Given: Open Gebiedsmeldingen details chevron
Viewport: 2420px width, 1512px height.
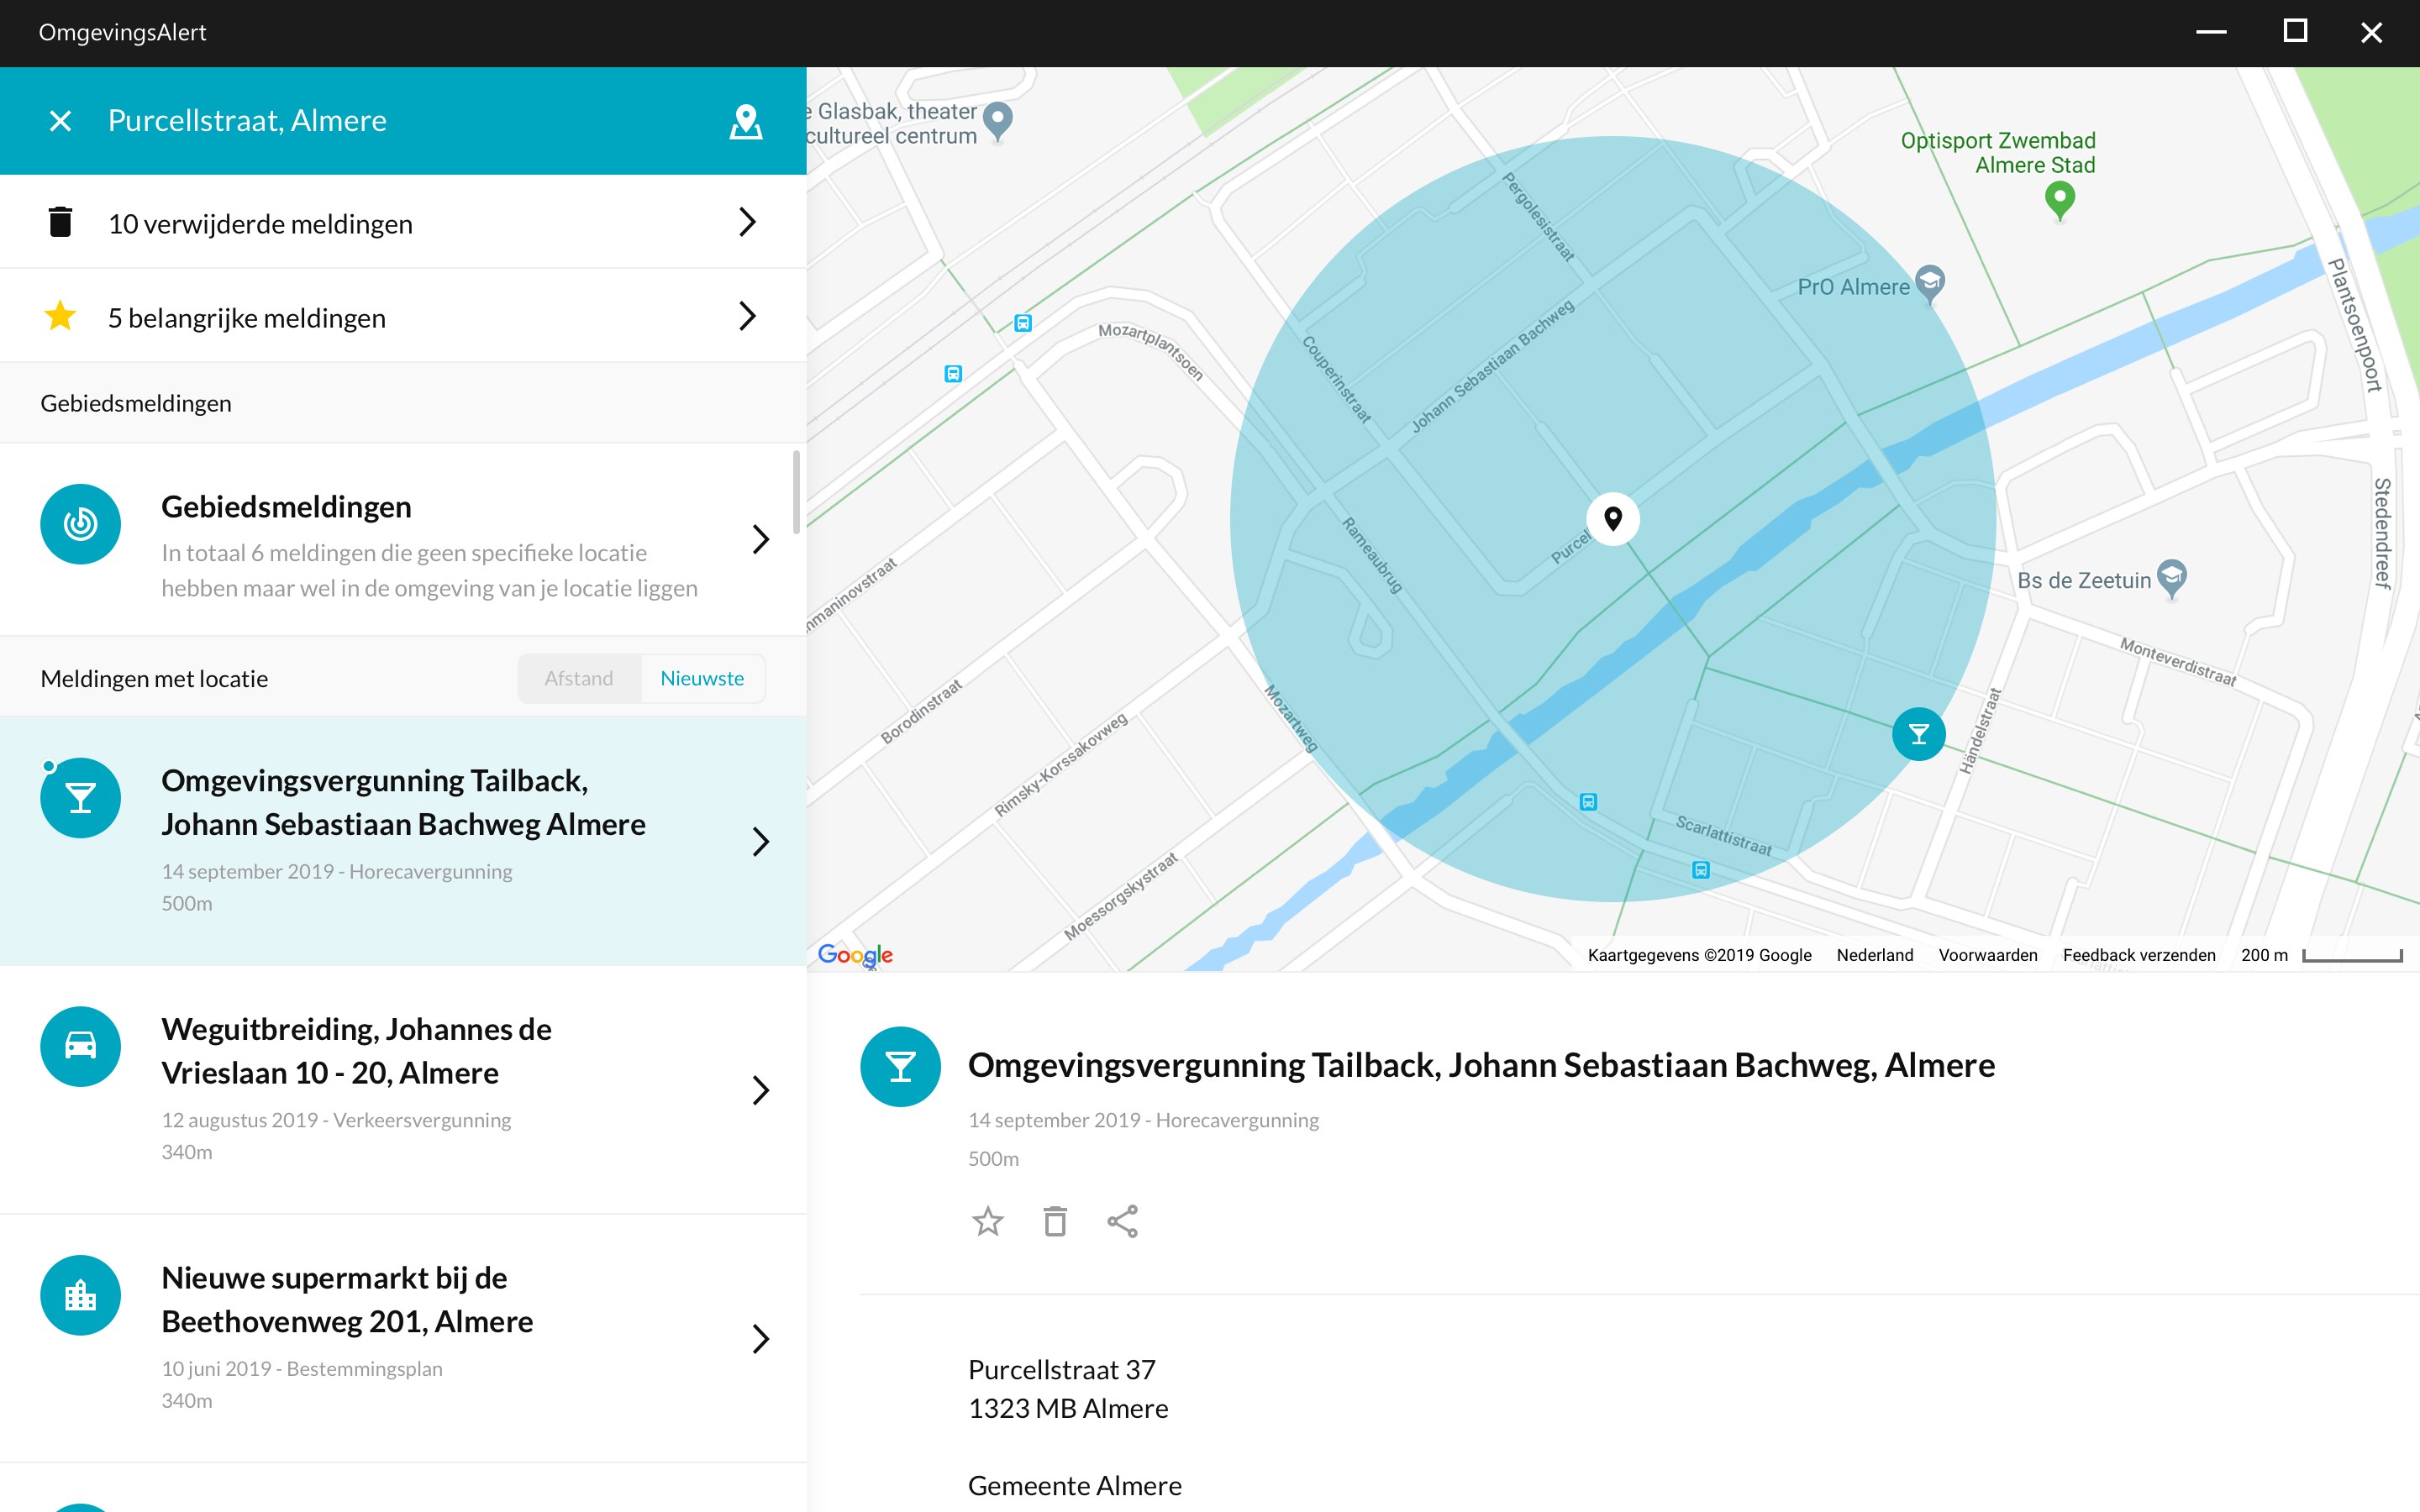Looking at the screenshot, I should [x=760, y=540].
